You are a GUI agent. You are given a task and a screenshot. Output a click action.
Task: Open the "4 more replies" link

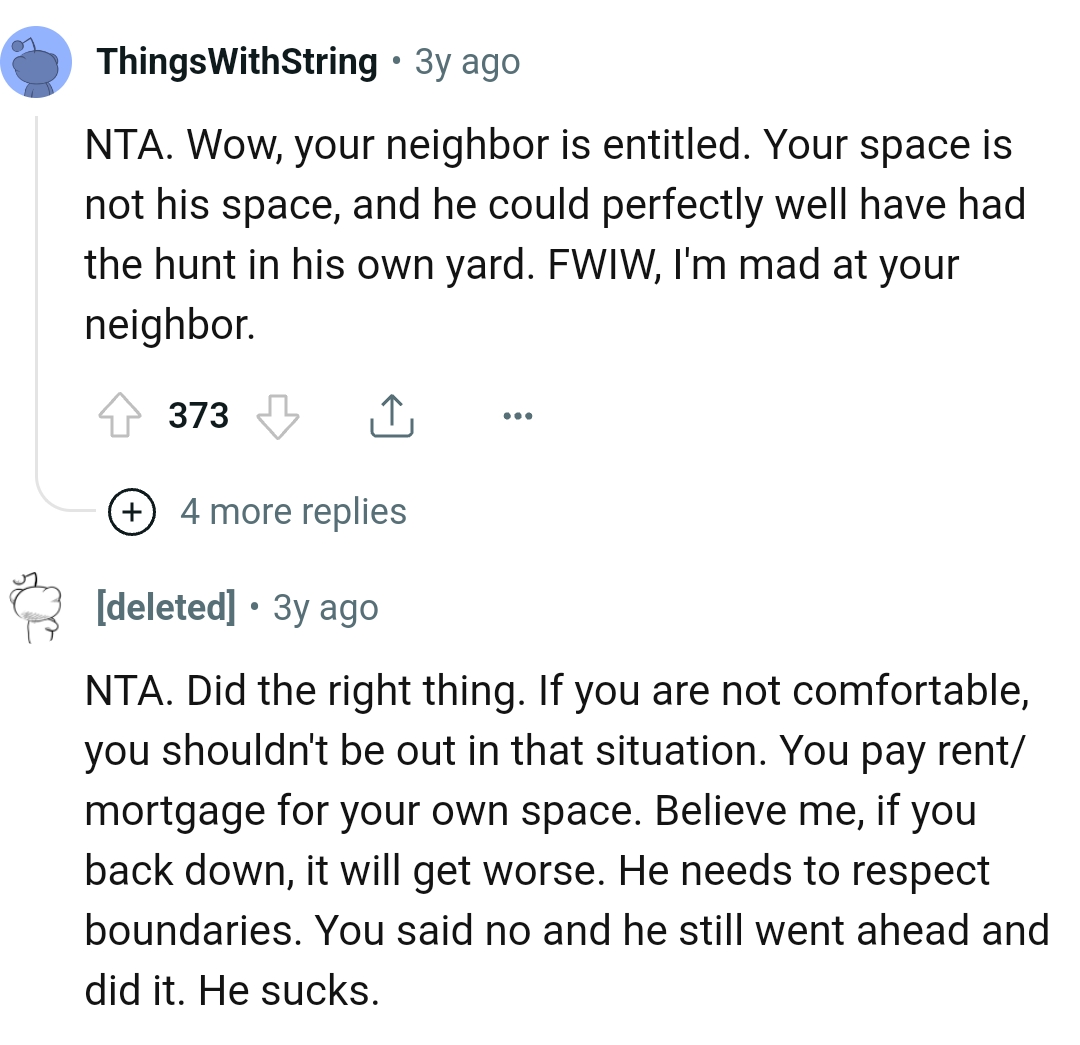tap(293, 512)
